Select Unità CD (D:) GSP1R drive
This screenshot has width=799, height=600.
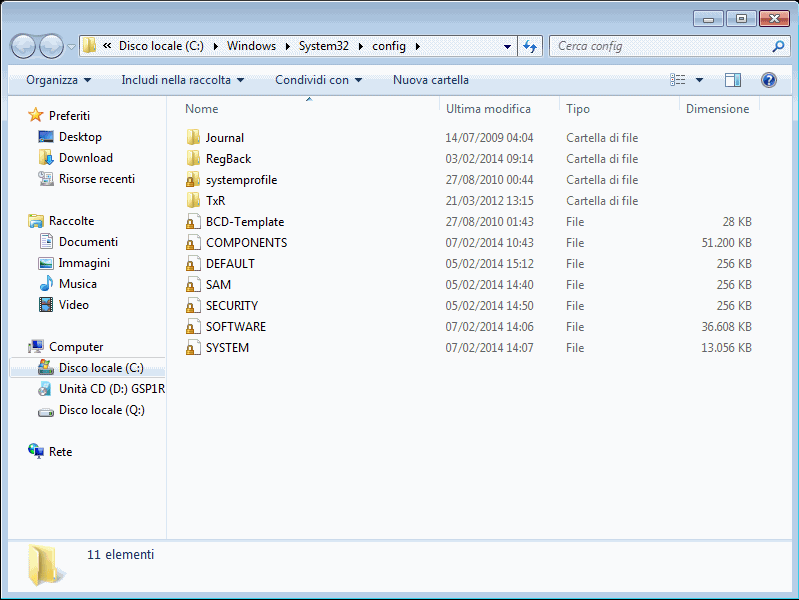coord(112,389)
